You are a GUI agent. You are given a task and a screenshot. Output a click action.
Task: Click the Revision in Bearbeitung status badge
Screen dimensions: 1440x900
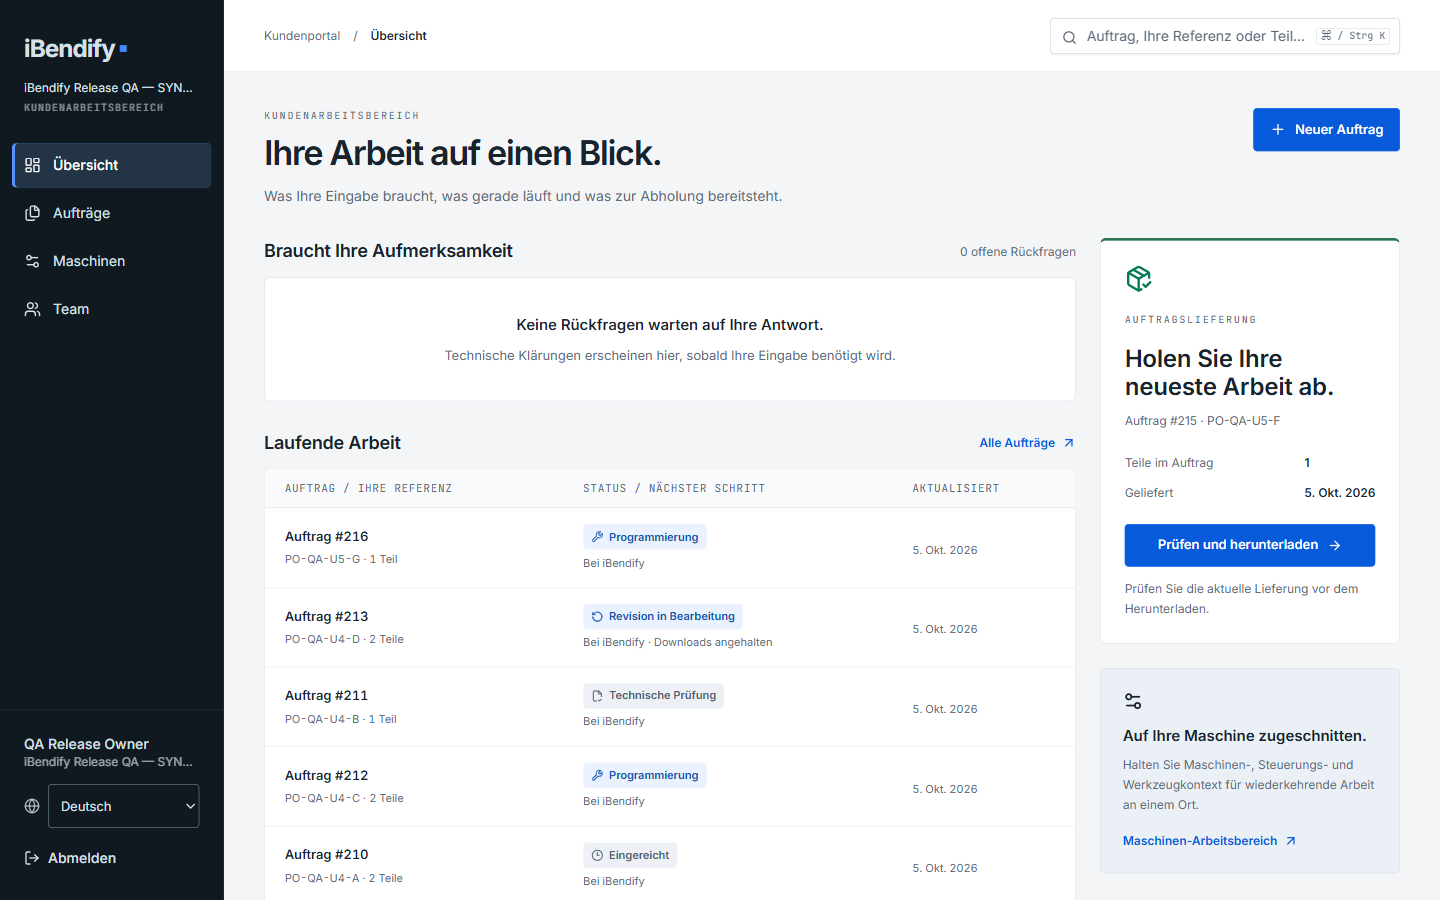tap(663, 617)
